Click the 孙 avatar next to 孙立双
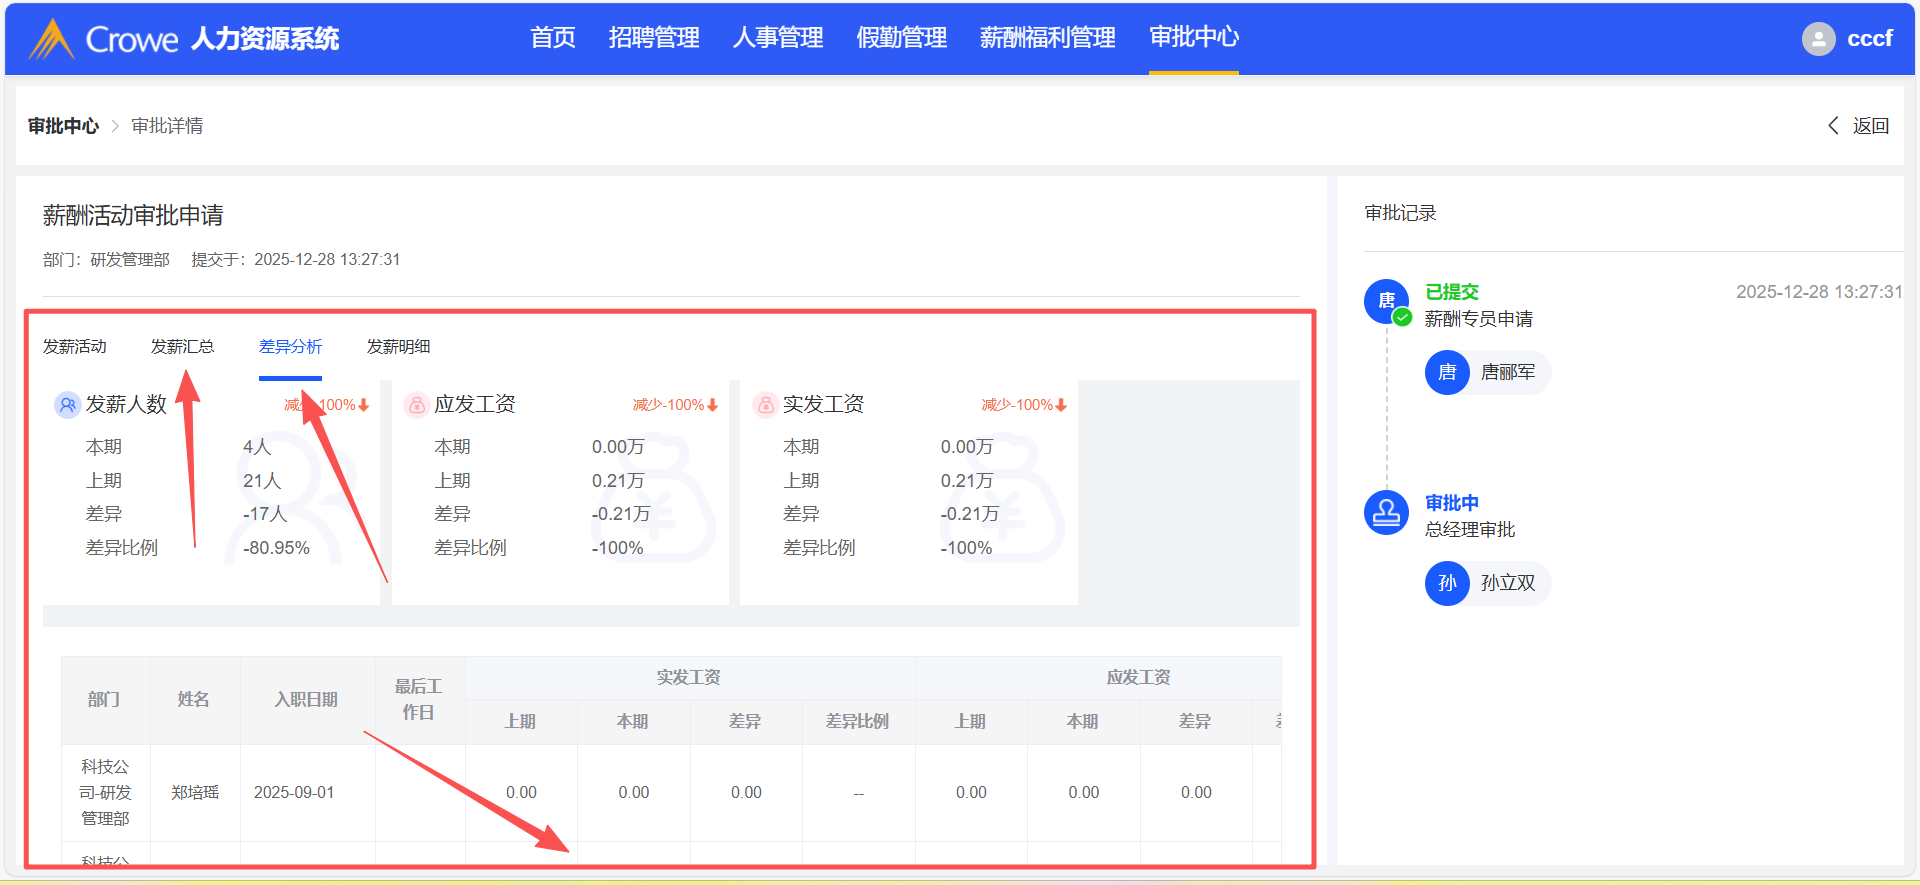Screen dimensions: 1920x885 [1447, 583]
